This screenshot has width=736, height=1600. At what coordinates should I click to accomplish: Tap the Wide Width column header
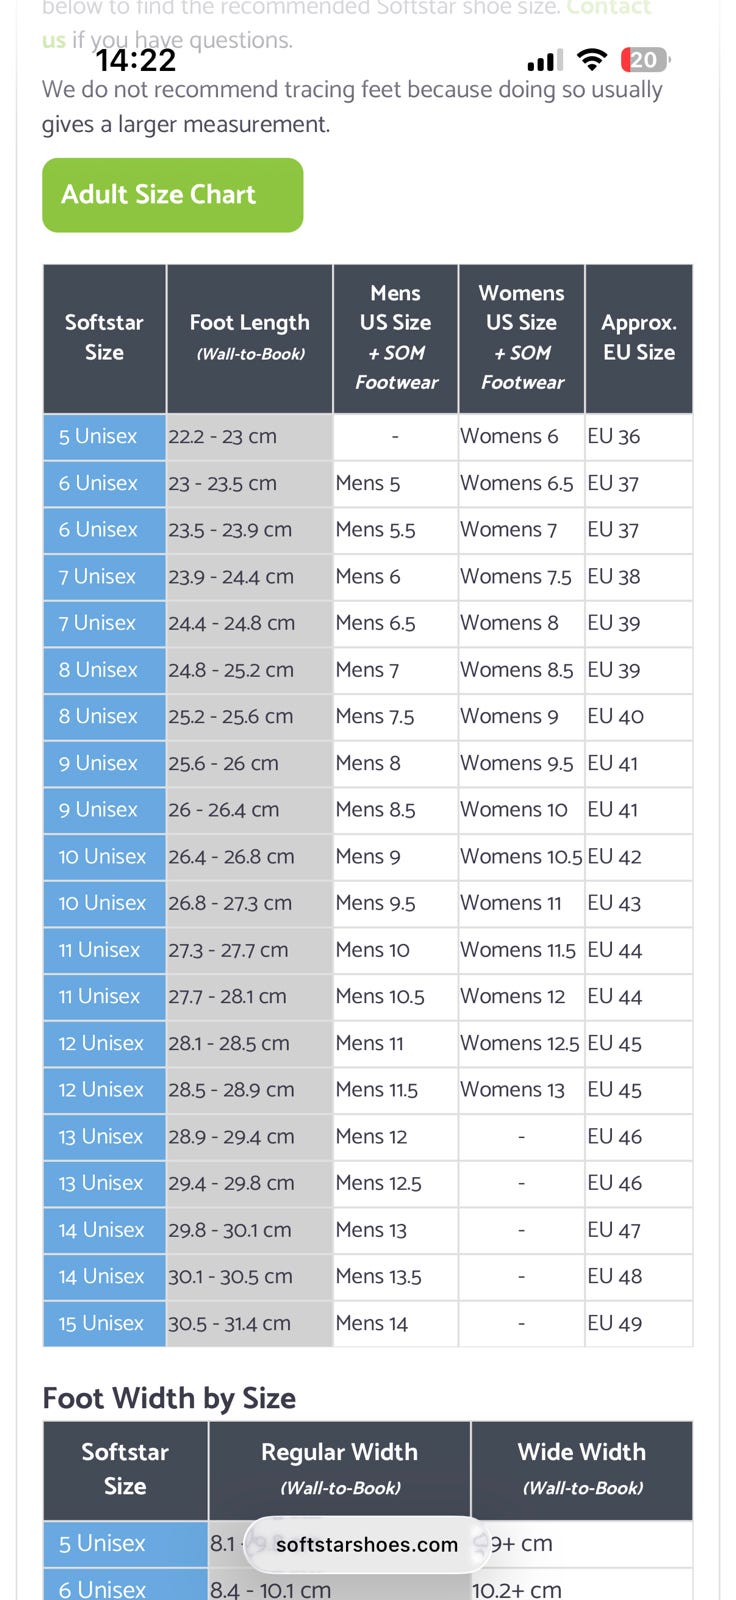click(x=582, y=1470)
